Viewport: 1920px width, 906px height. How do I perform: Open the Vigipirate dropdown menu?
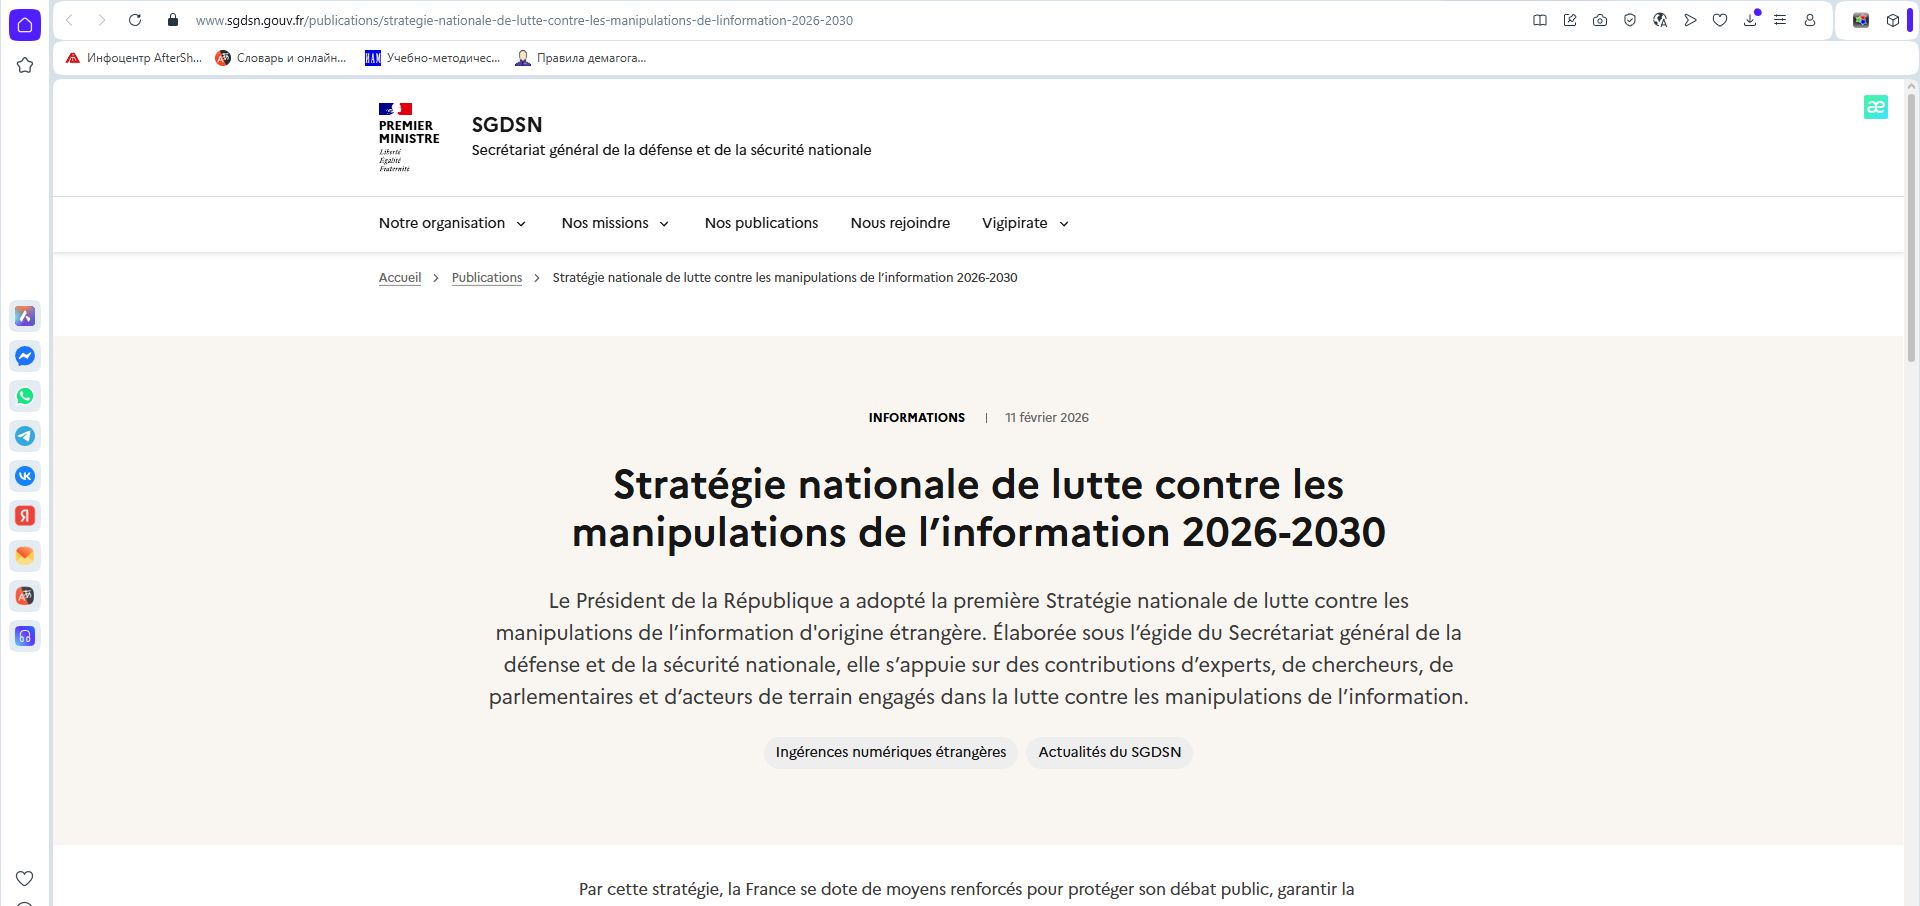[x=1025, y=223]
